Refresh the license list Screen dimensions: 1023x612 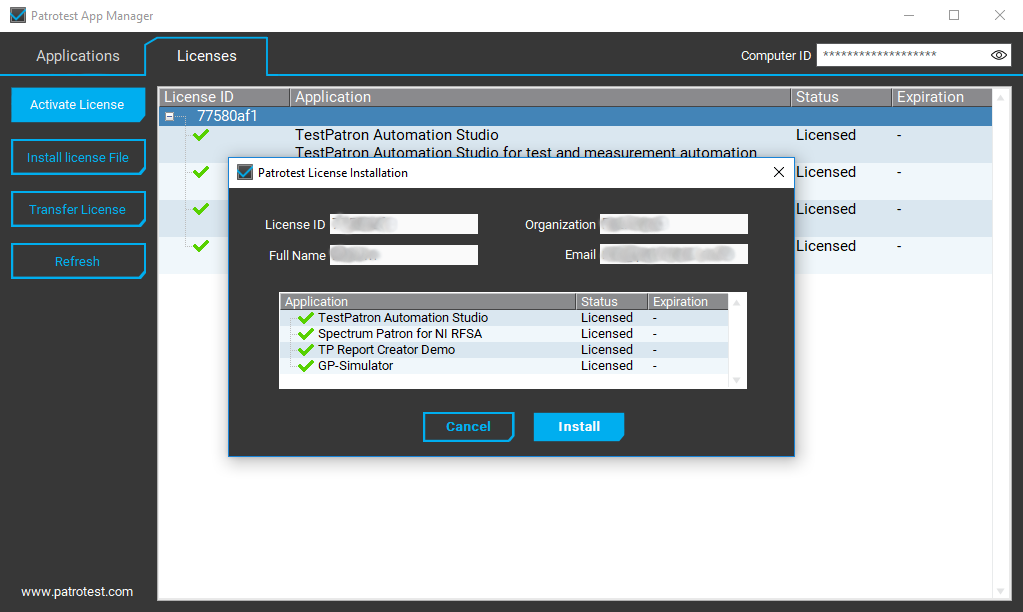[x=77, y=261]
